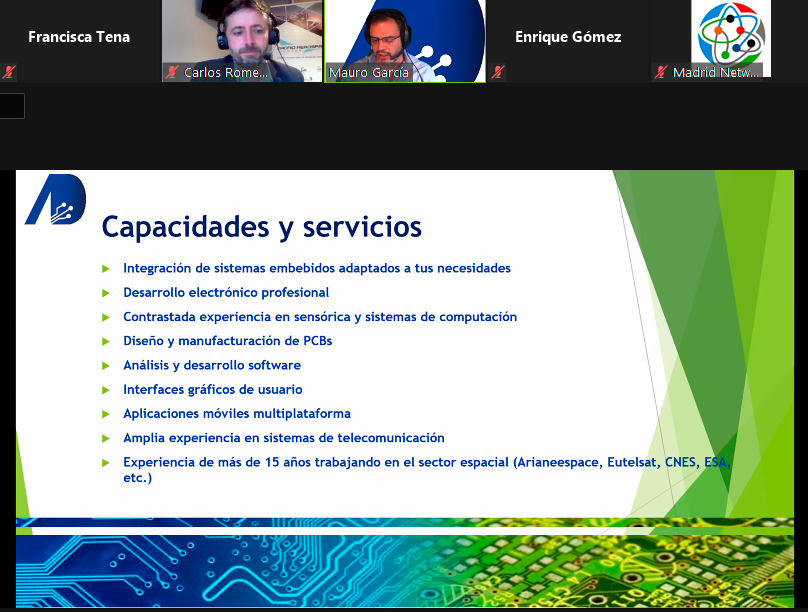
Task: Click the green arrow before 'Aplicaciones móviles'
Action: point(106,414)
